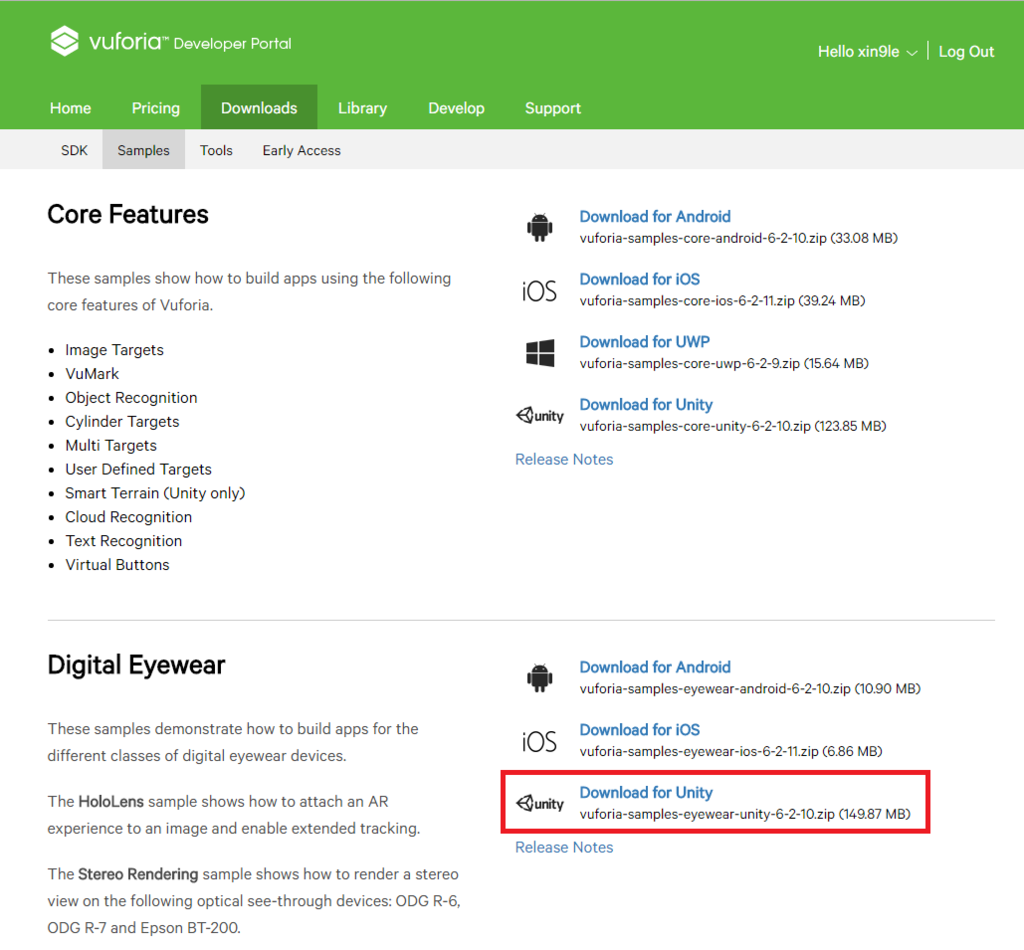Select the Samples sub-tab
The width and height of the screenshot is (1024, 950).
[x=144, y=150]
